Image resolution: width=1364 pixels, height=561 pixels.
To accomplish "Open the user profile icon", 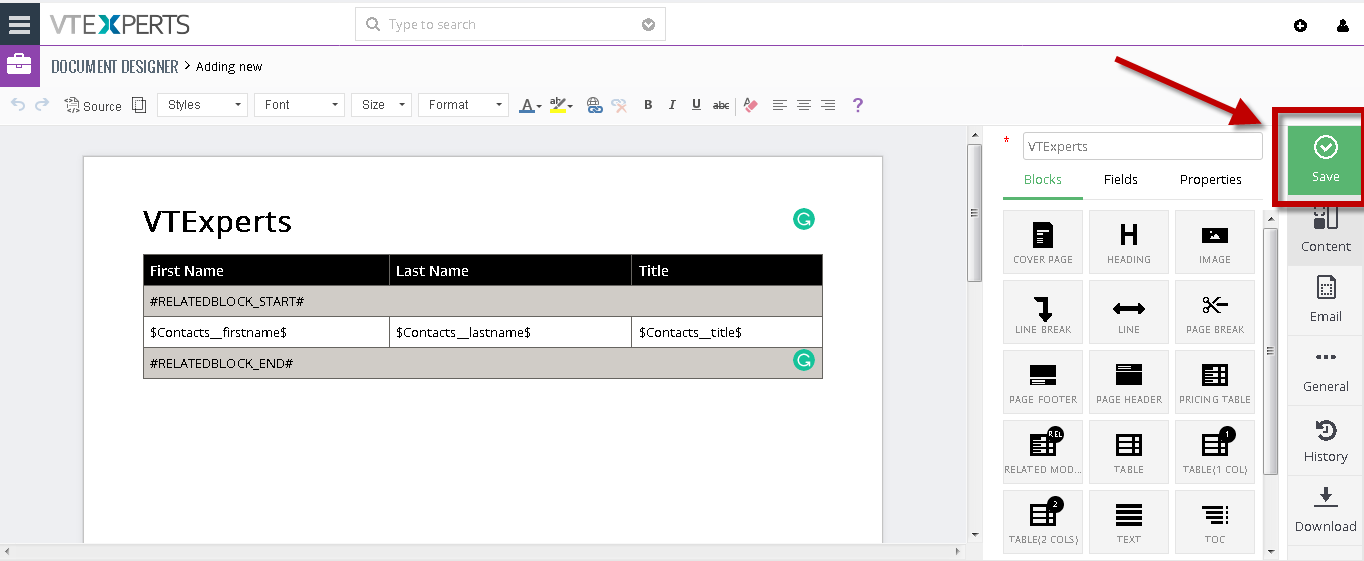I will [1343, 26].
